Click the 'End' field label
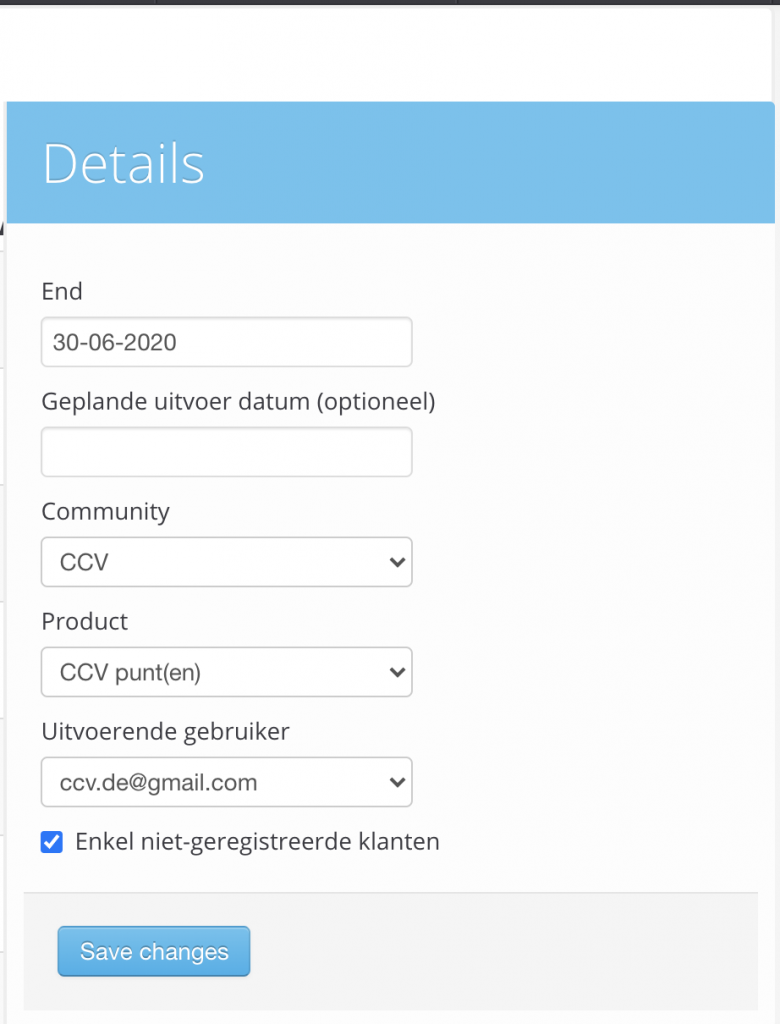780x1024 pixels. coord(62,291)
